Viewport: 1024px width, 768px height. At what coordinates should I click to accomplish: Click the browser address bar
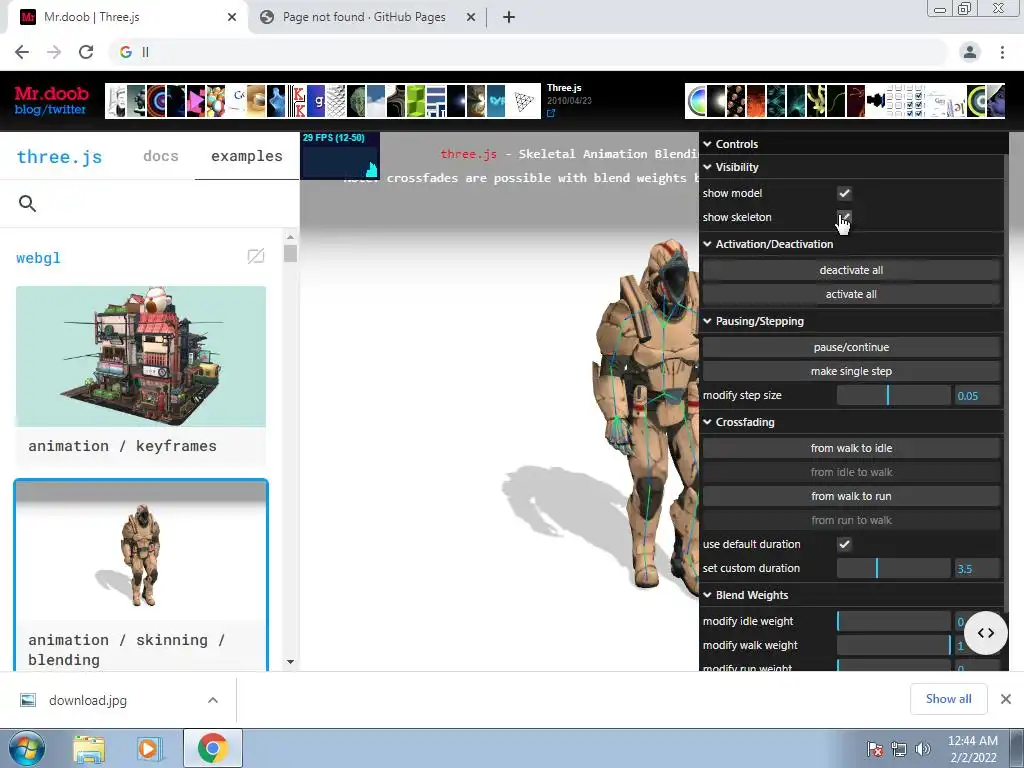(x=529, y=52)
